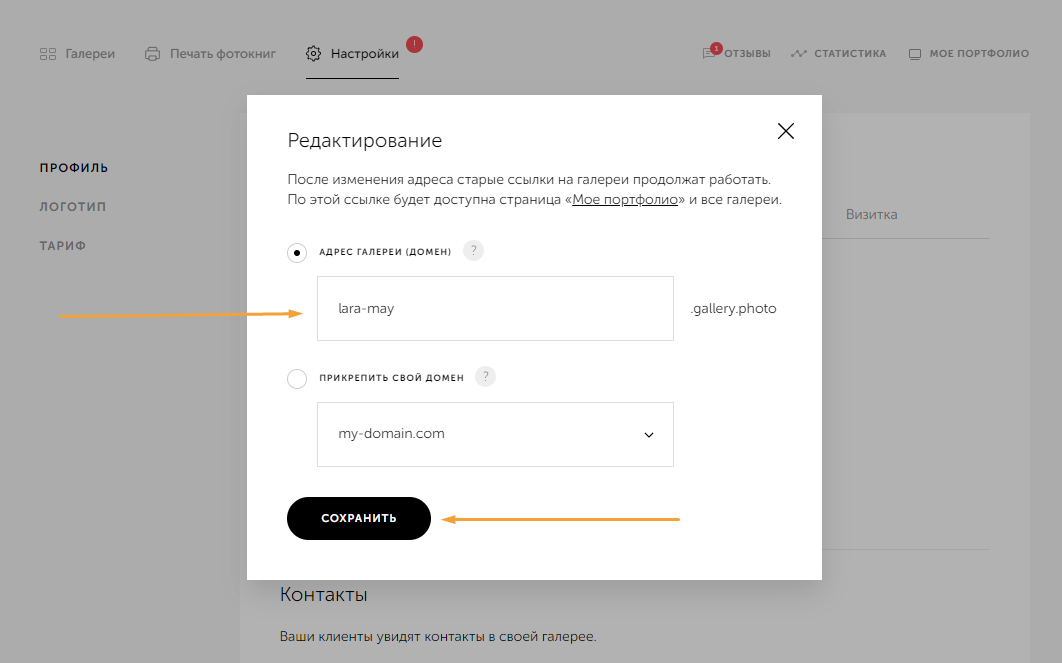
Task: Click the reviews chat bubble icon
Action: click(x=710, y=54)
